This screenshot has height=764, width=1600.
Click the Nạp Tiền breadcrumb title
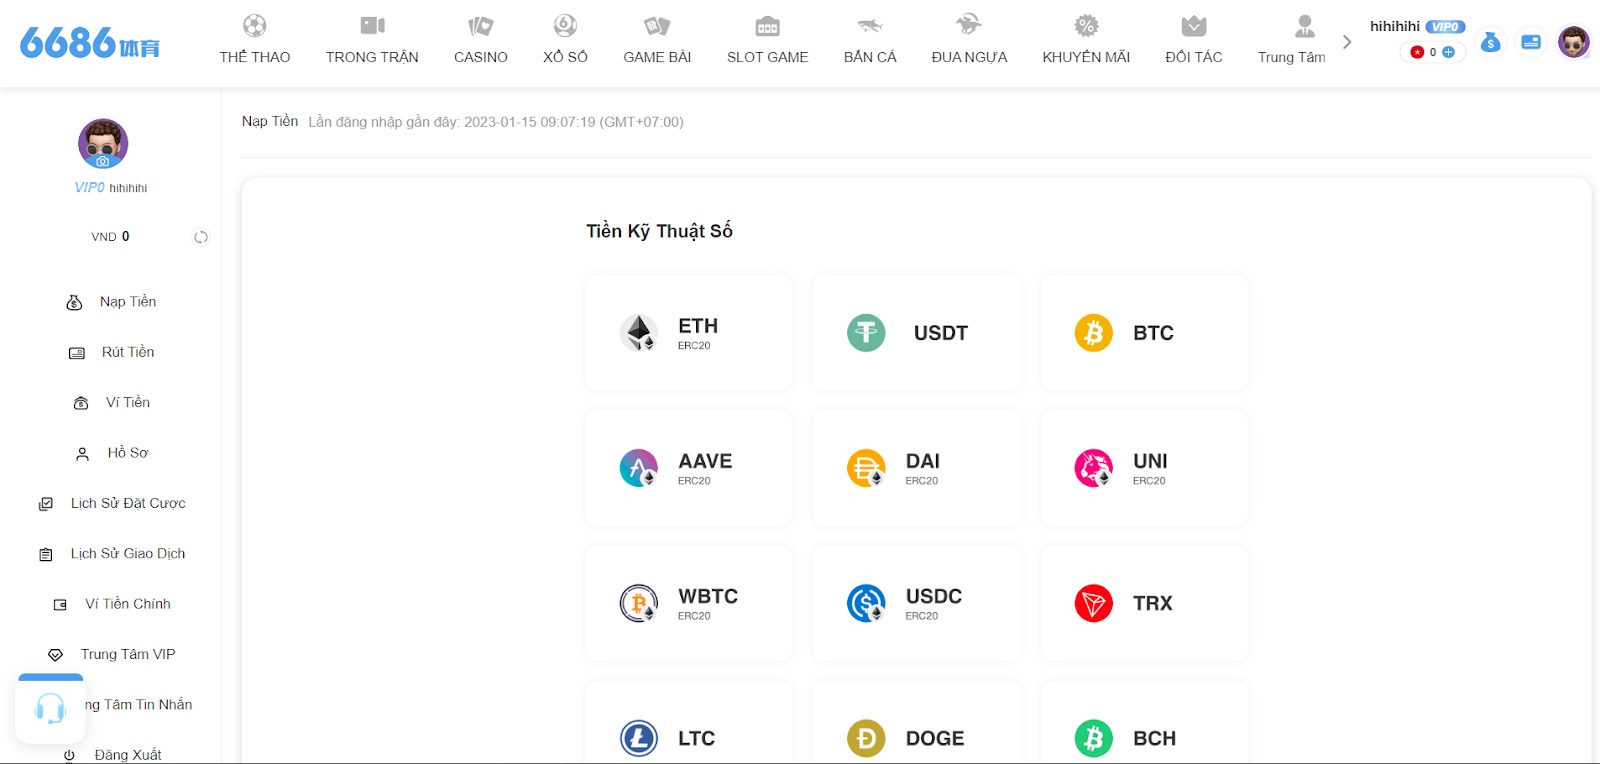point(270,121)
